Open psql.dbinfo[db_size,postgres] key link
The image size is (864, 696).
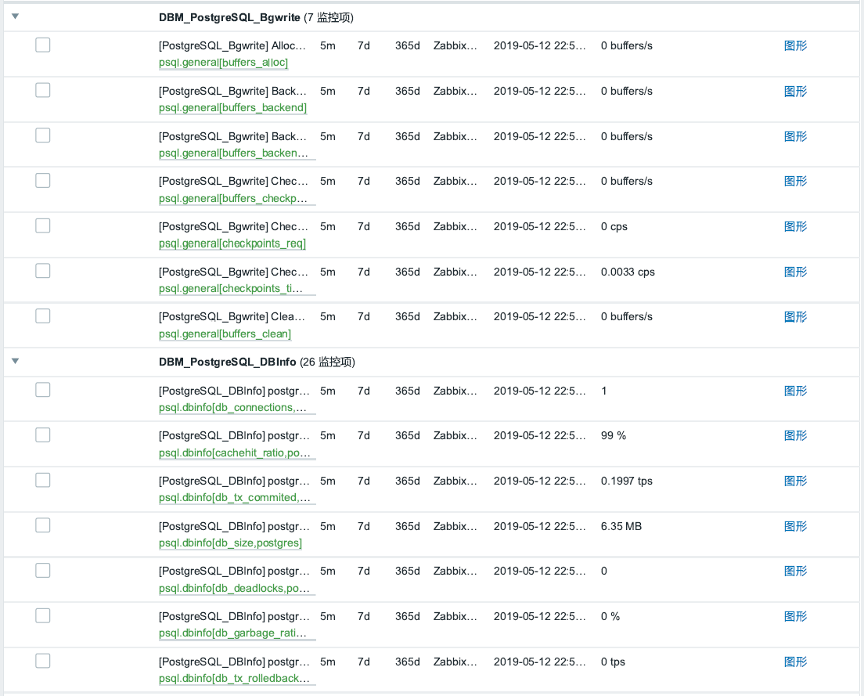(230, 543)
